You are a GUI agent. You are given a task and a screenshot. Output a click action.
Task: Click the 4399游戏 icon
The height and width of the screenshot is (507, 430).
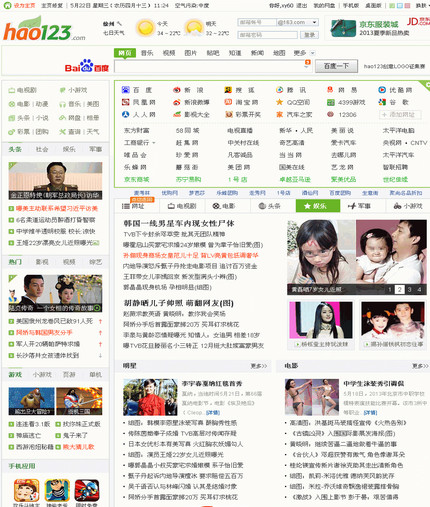pos(330,102)
